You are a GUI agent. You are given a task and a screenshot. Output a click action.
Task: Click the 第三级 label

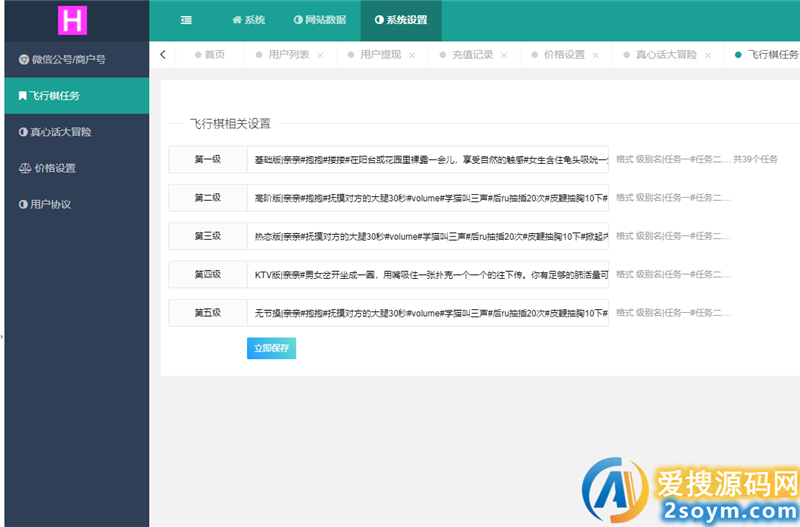[x=208, y=236]
